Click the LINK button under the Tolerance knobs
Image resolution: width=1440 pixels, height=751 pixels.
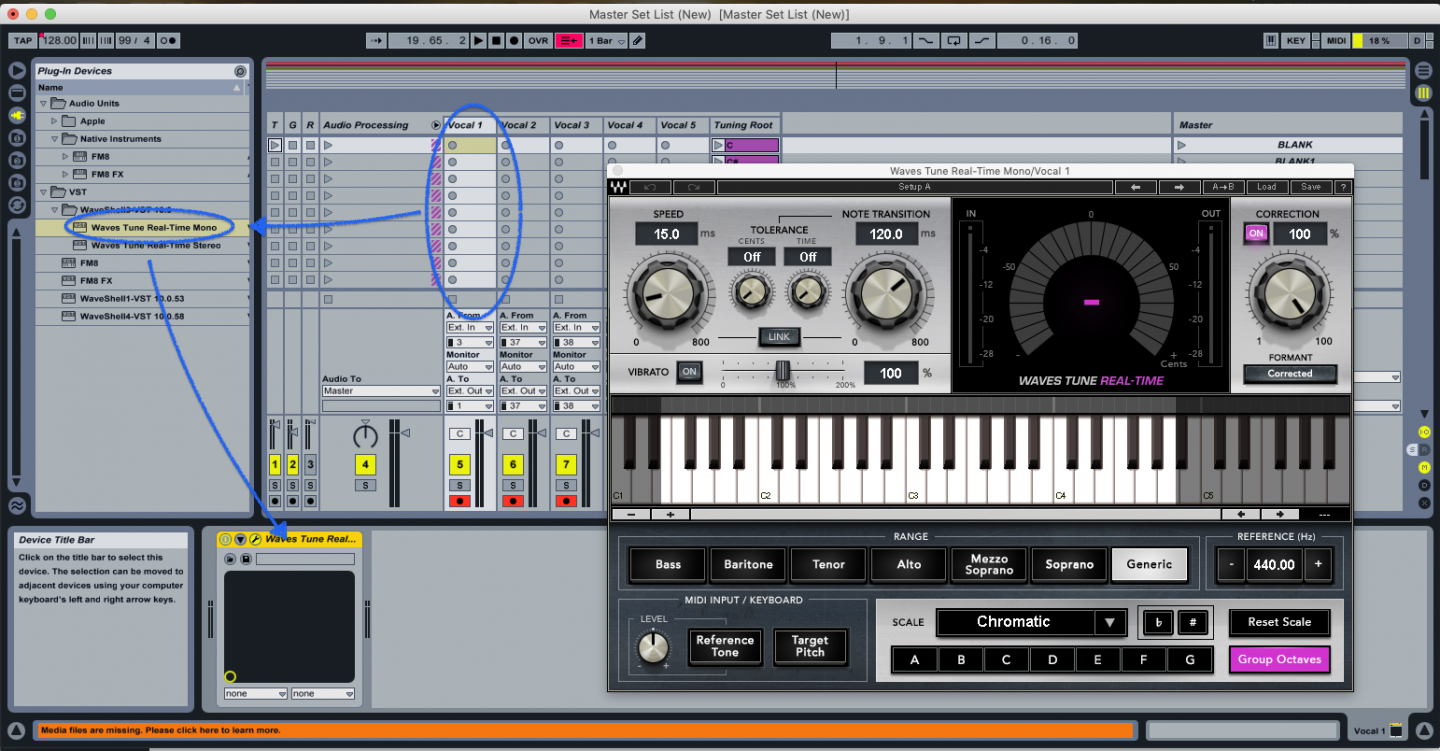pyautogui.click(x=779, y=337)
